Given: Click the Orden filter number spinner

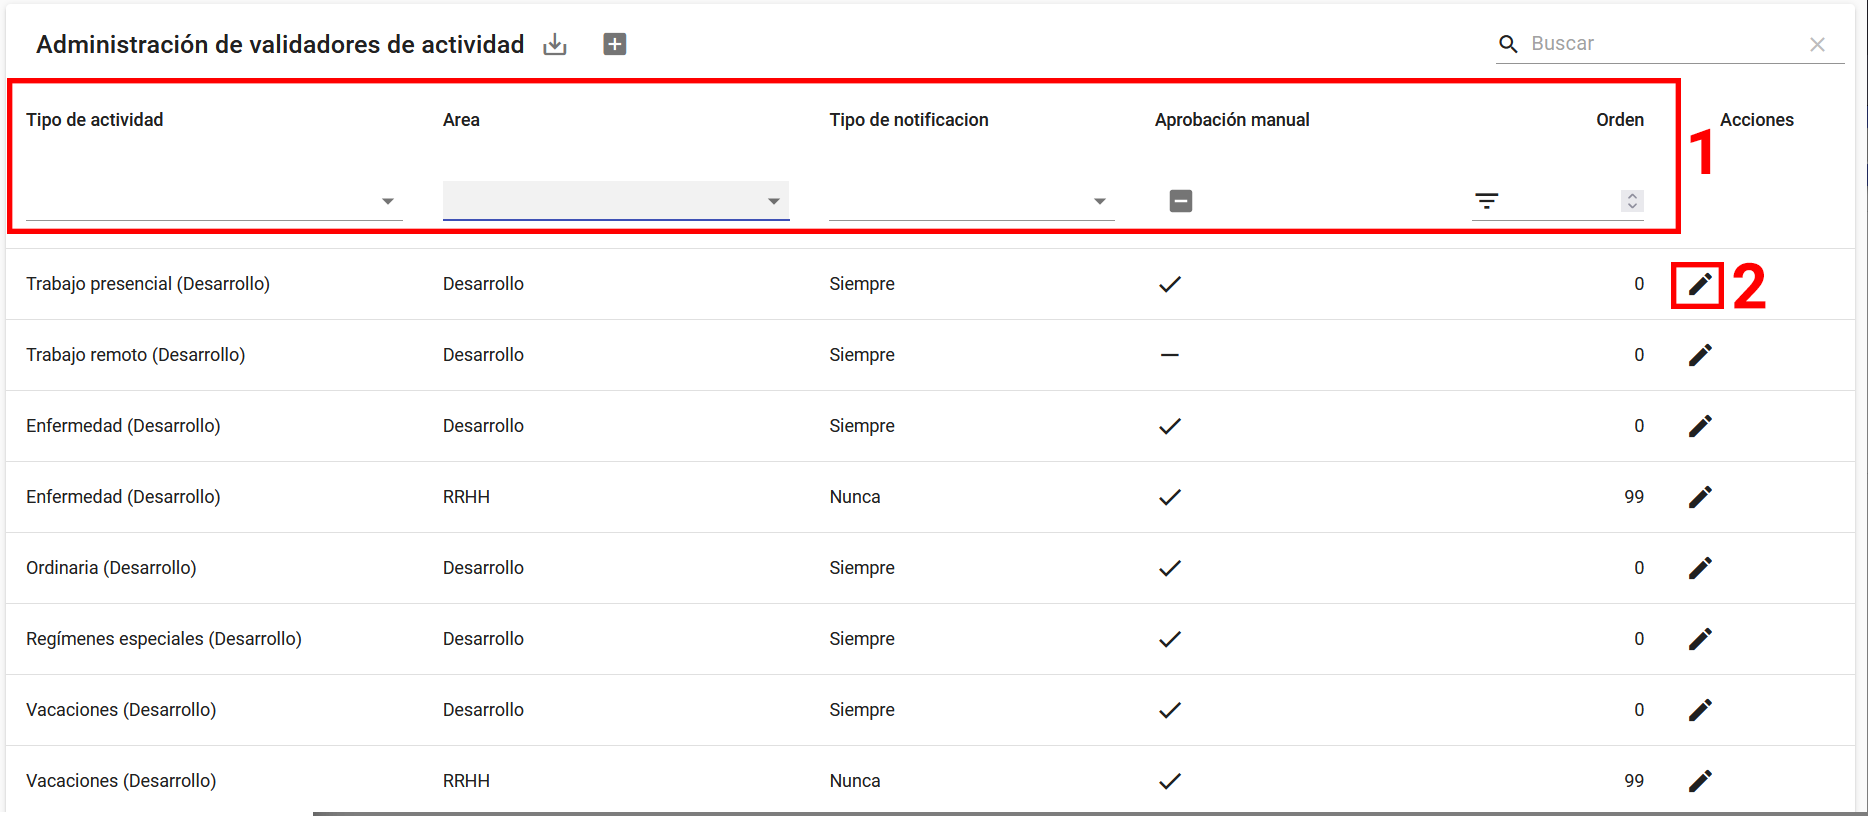Looking at the screenshot, I should click(1632, 201).
